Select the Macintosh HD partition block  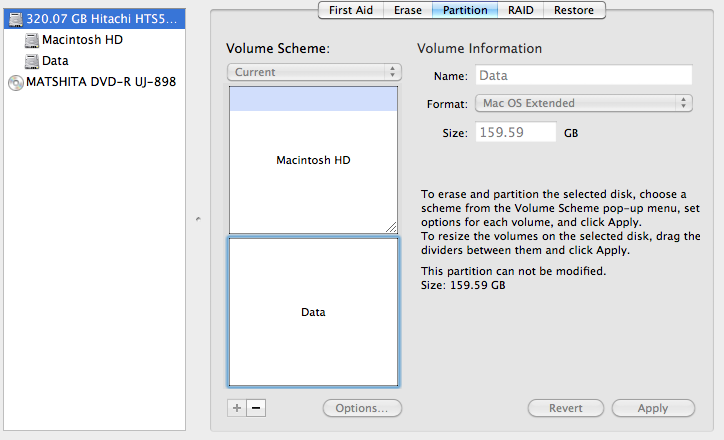313,160
